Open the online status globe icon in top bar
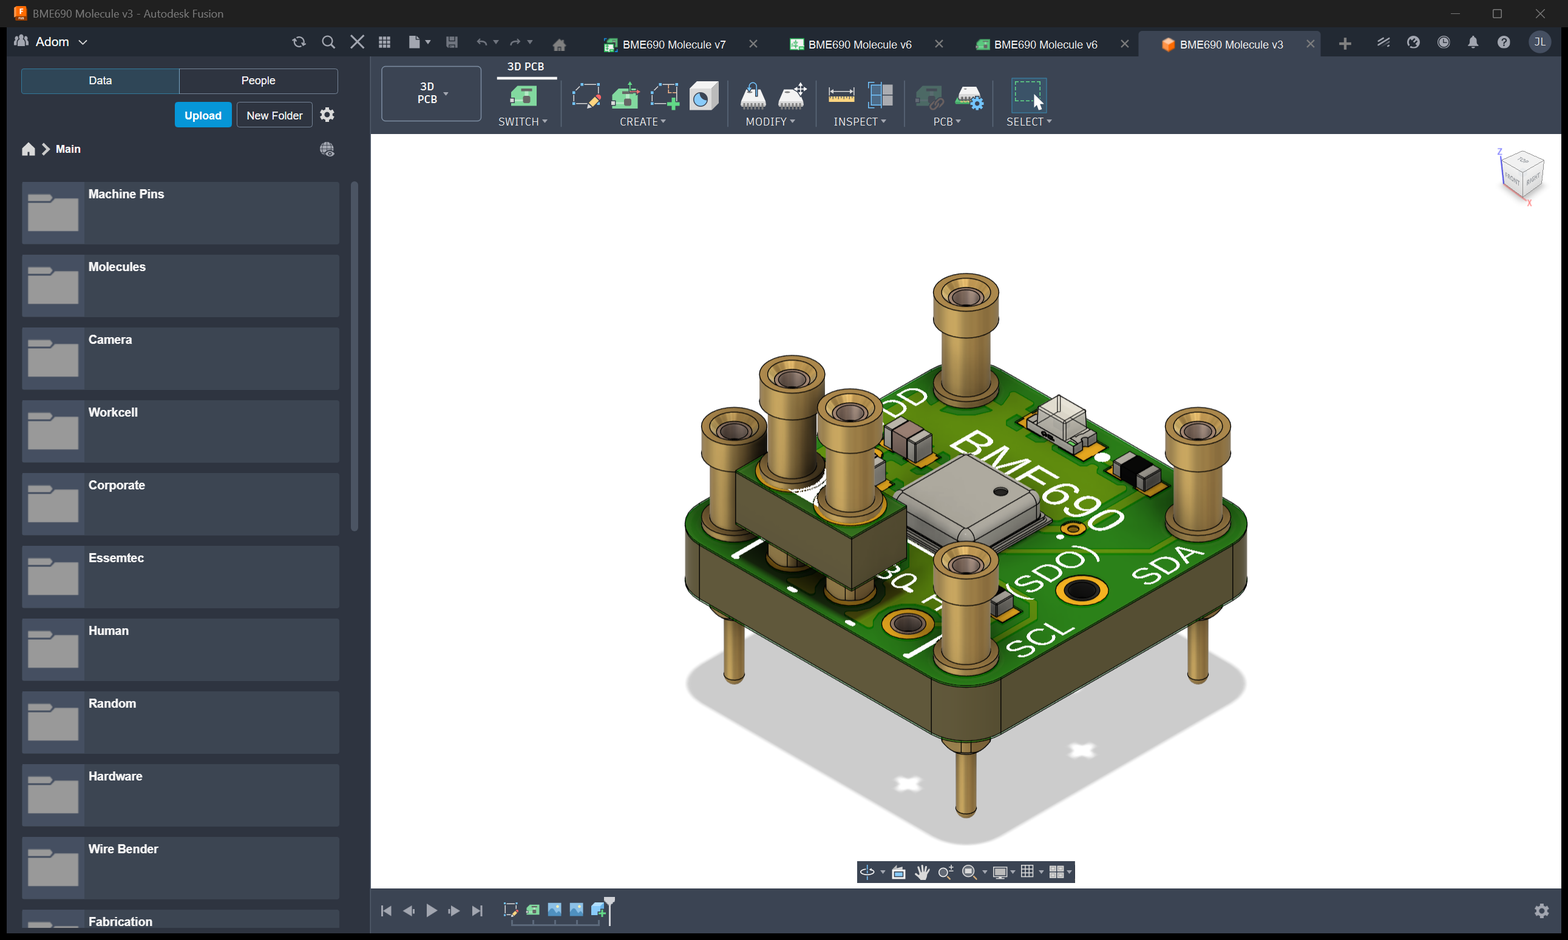1568x940 pixels. point(1413,42)
